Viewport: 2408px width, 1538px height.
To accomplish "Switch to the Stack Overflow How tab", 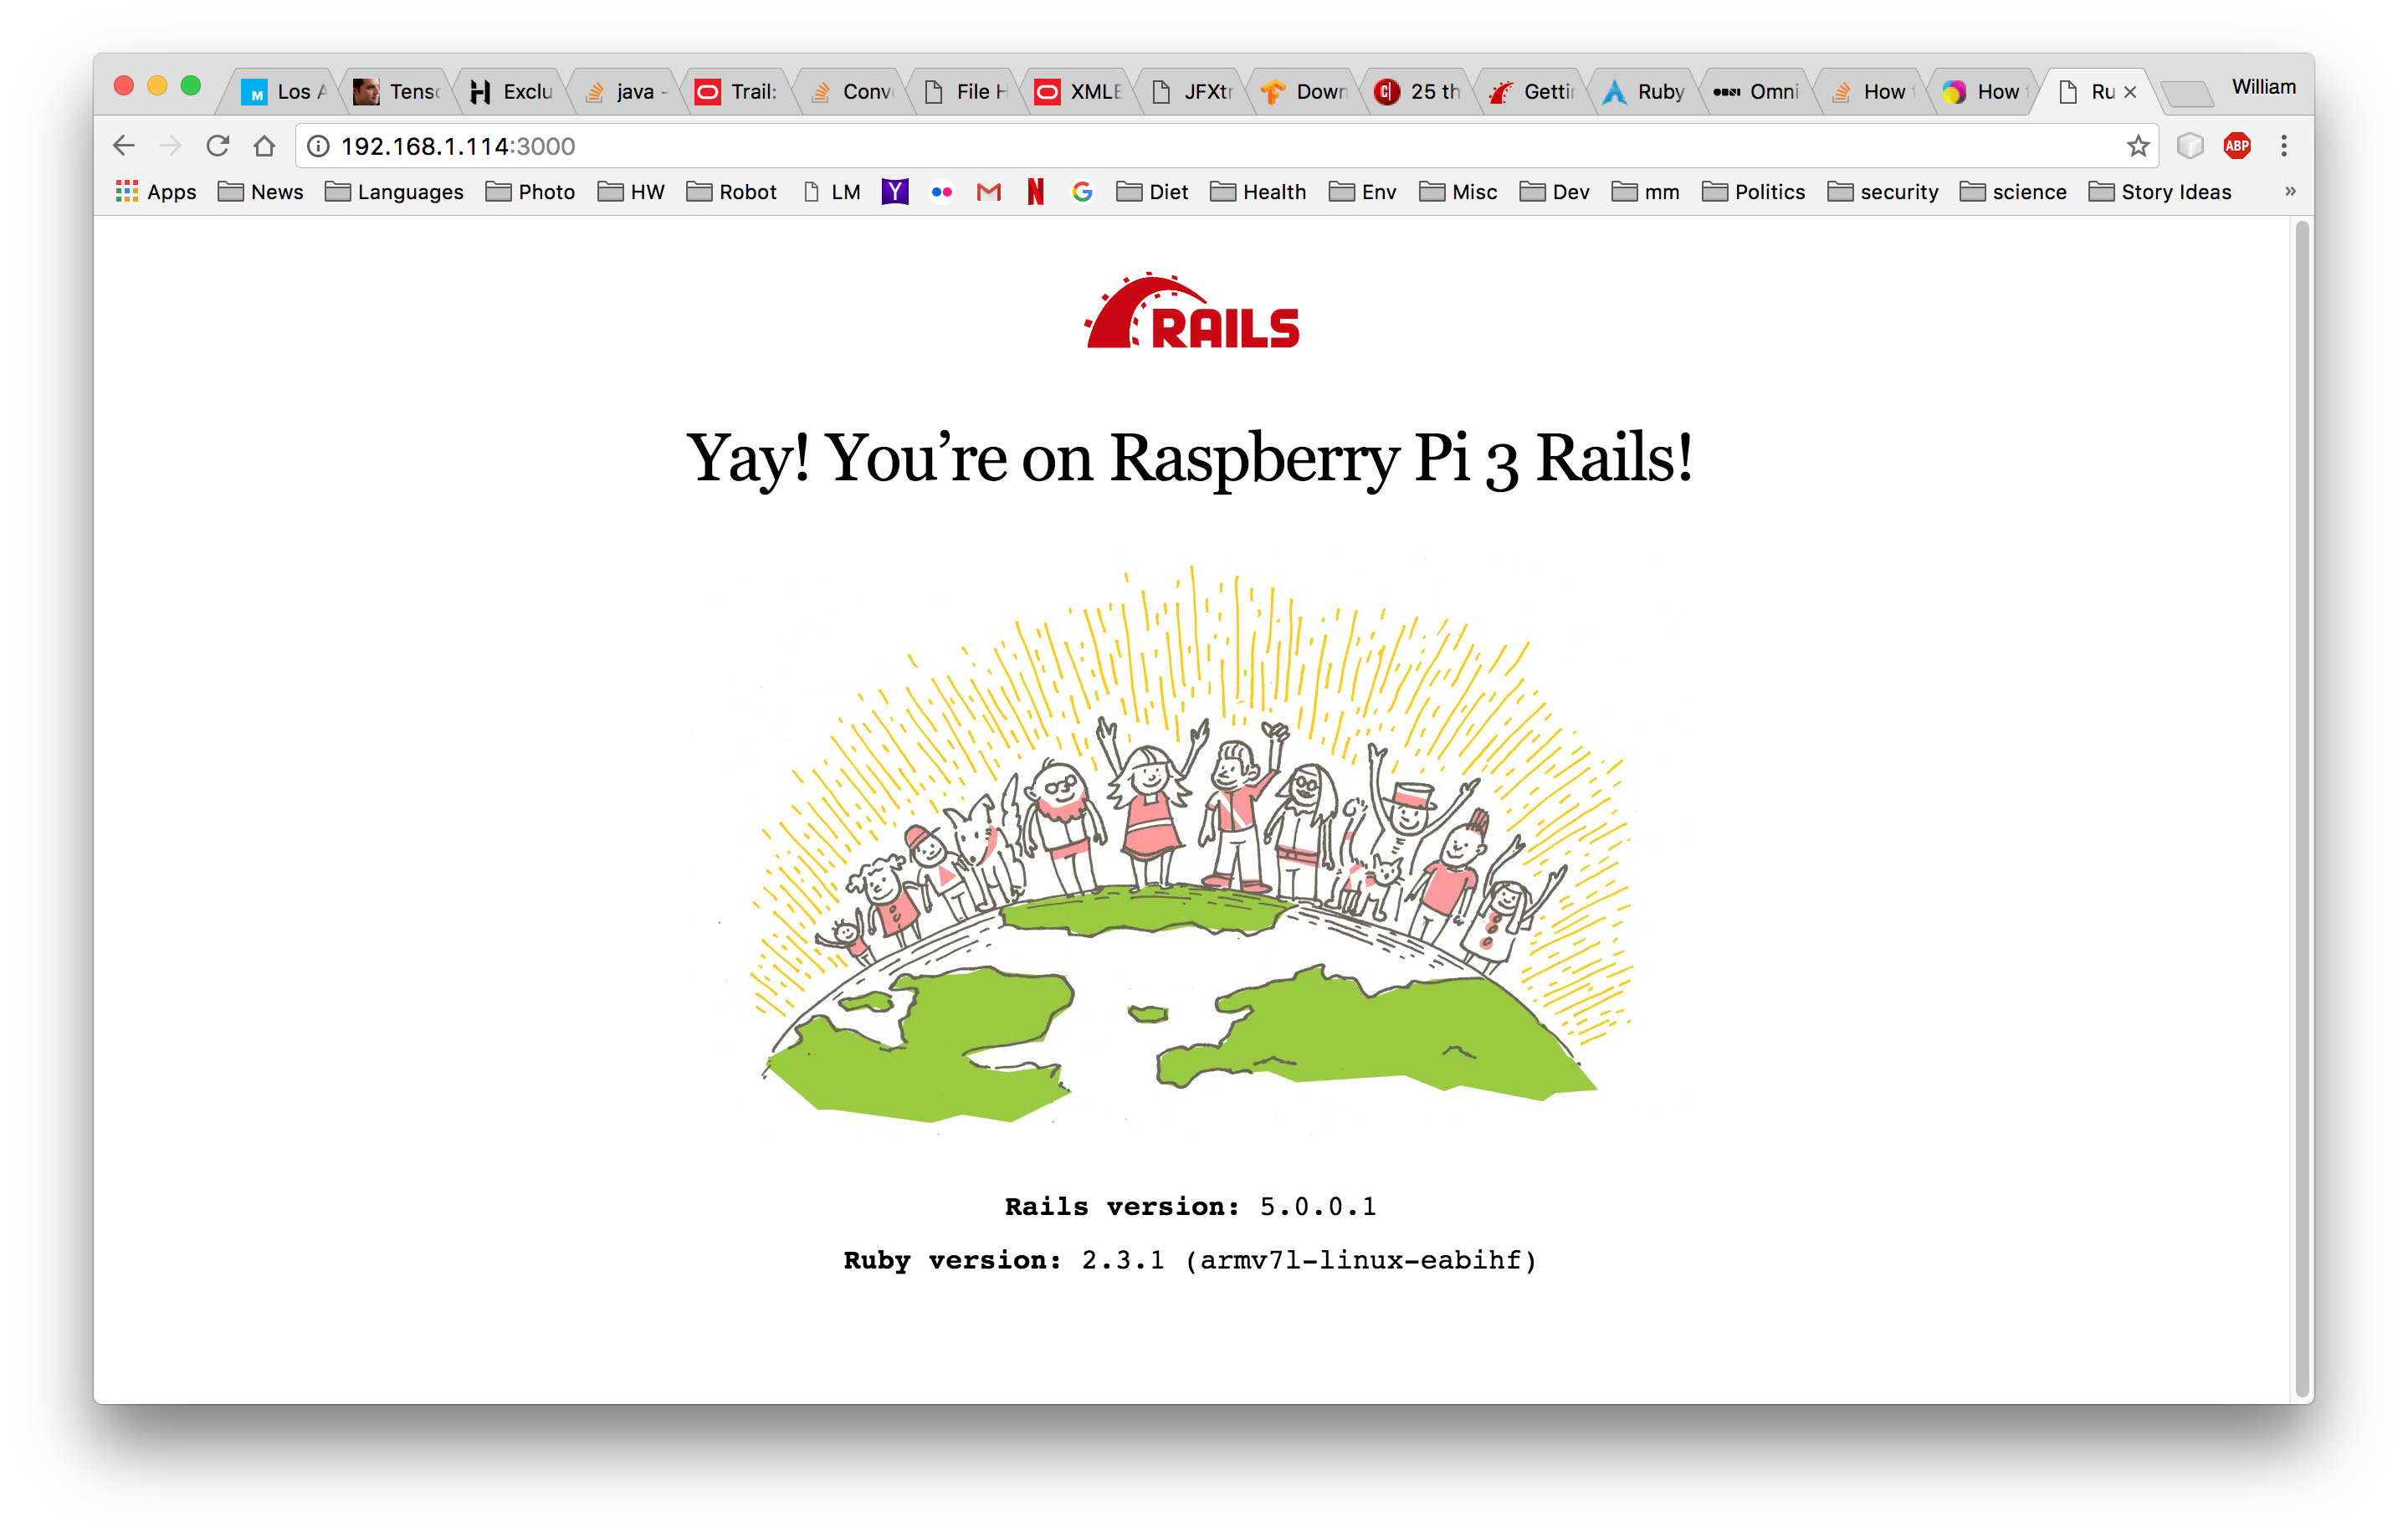I will pos(1871,92).
